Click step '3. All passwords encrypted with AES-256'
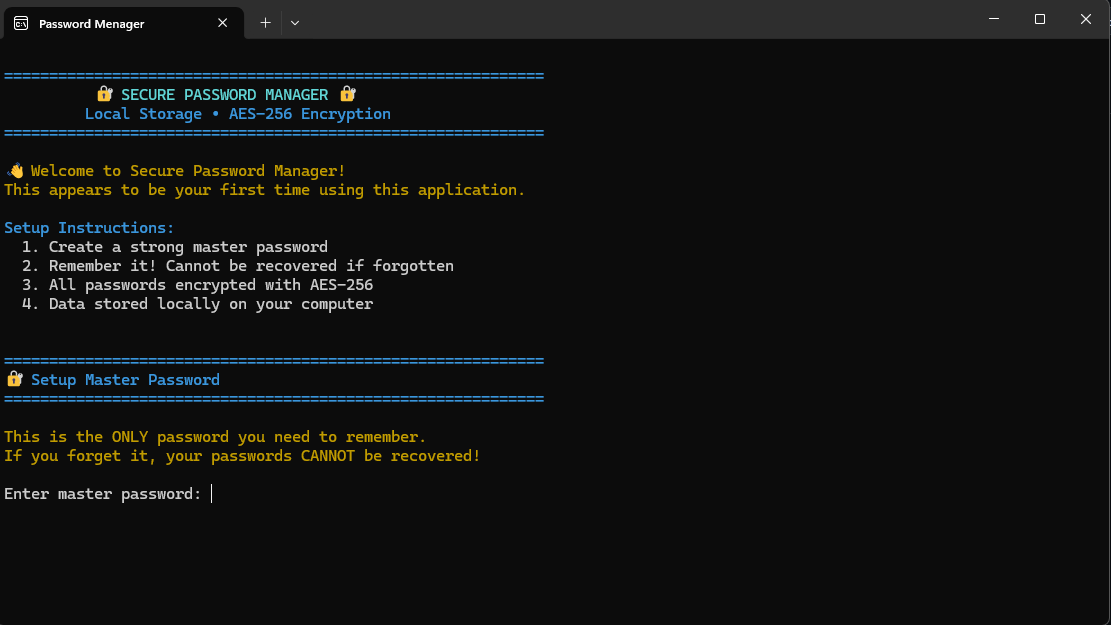 tap(197, 285)
